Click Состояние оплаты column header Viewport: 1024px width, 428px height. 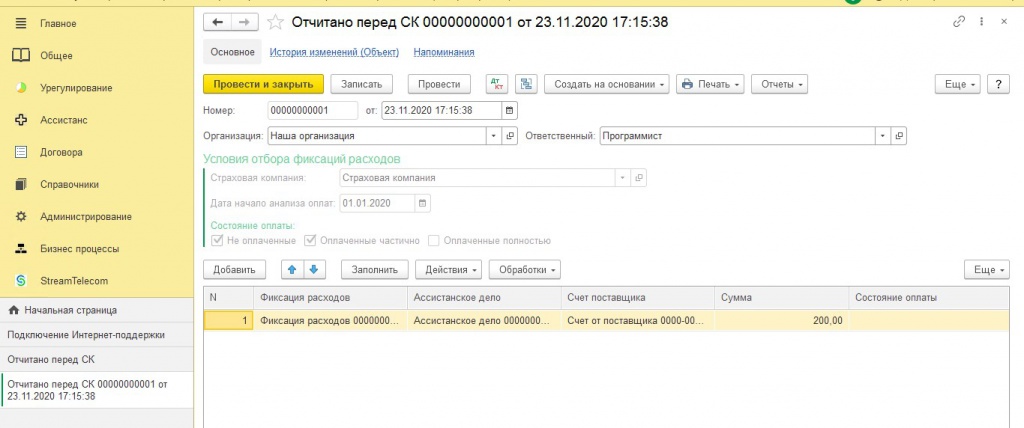point(929,297)
